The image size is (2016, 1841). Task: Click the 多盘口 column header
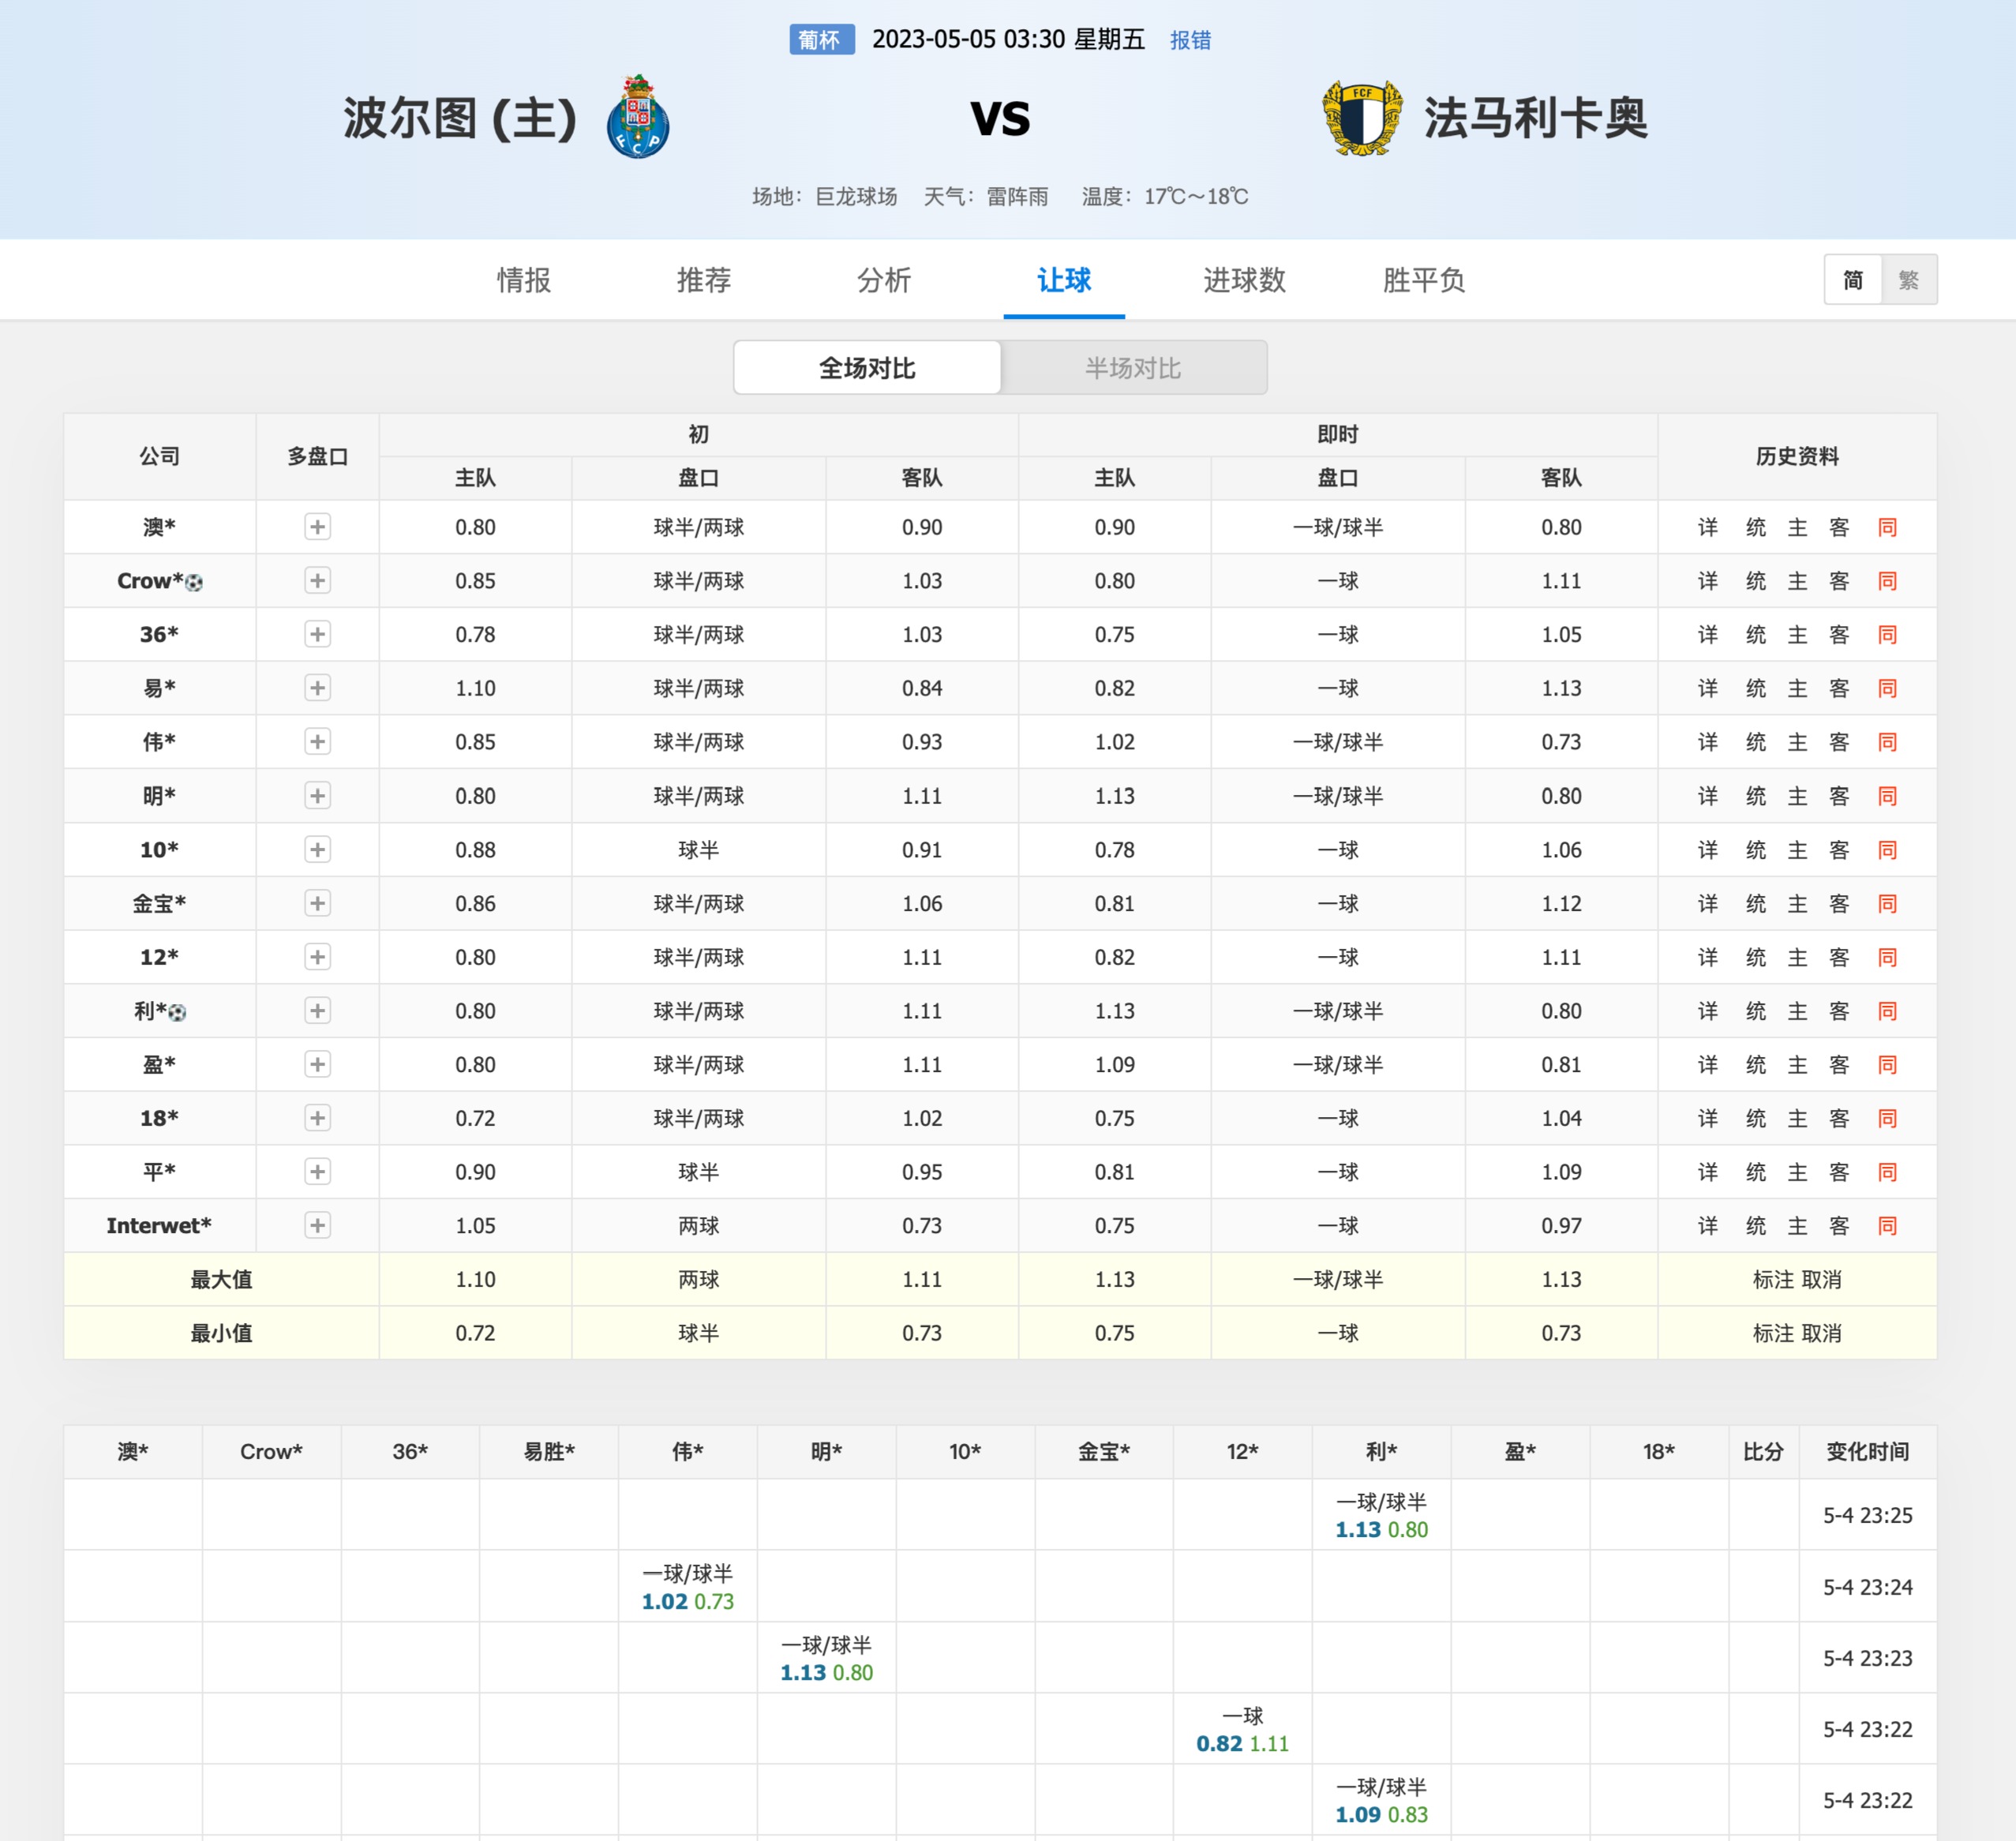point(317,457)
